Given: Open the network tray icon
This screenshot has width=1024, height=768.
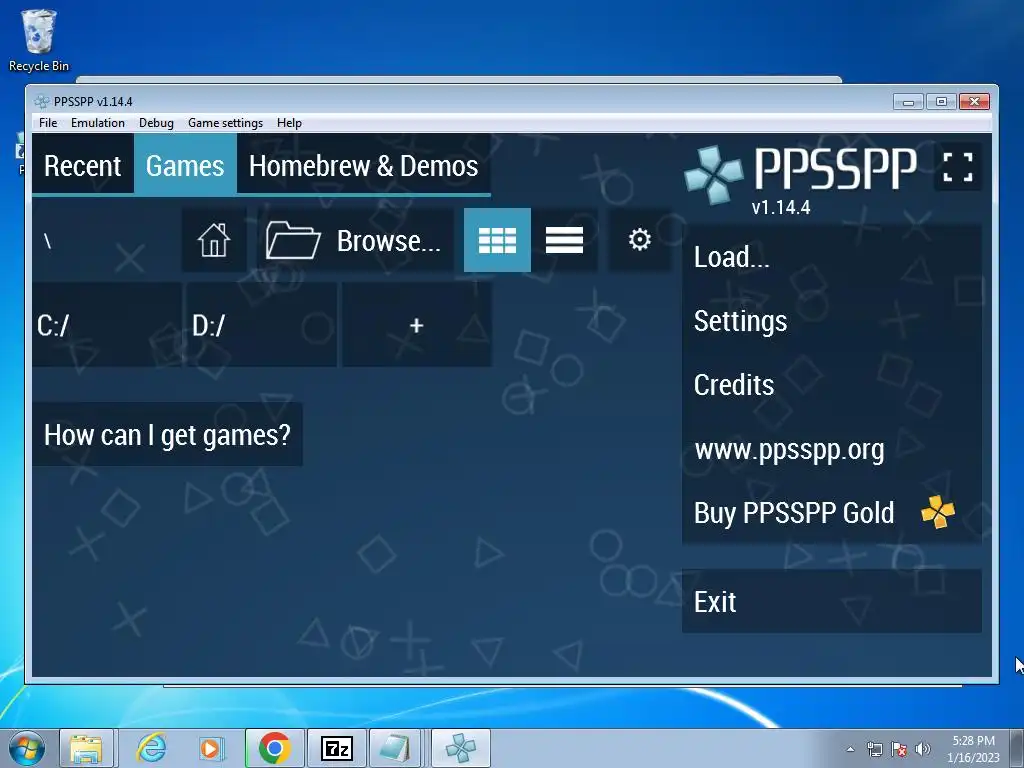Looking at the screenshot, I should tap(874, 749).
